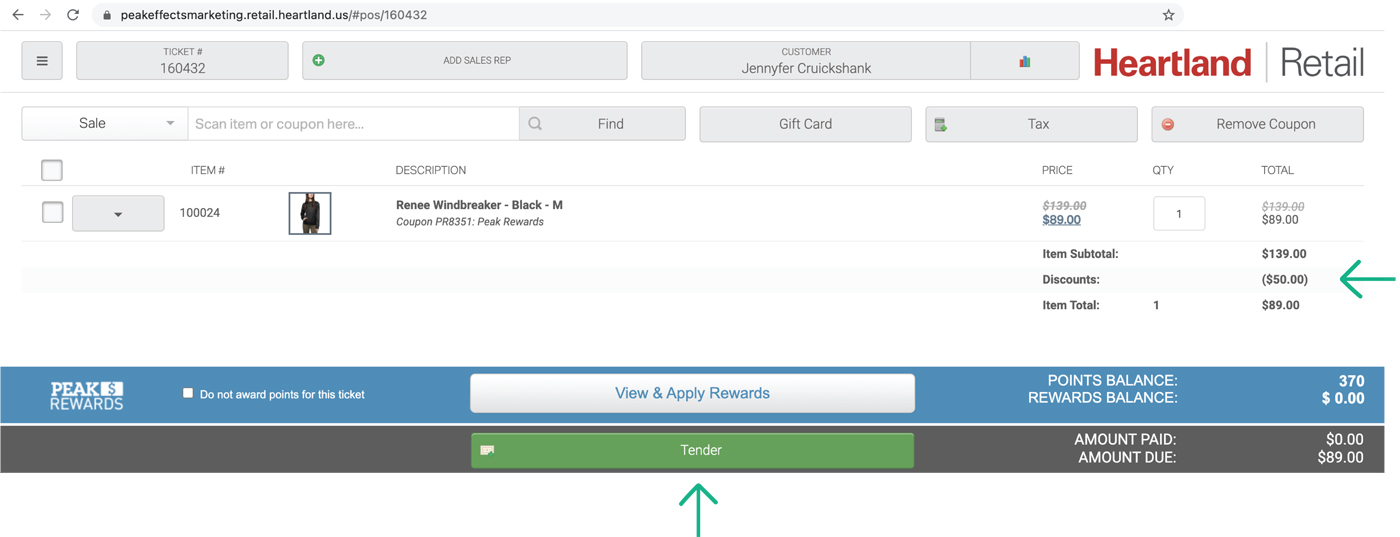Open the Renee Windbreaker product thumbnail
This screenshot has height=537, width=1400.
coord(310,213)
